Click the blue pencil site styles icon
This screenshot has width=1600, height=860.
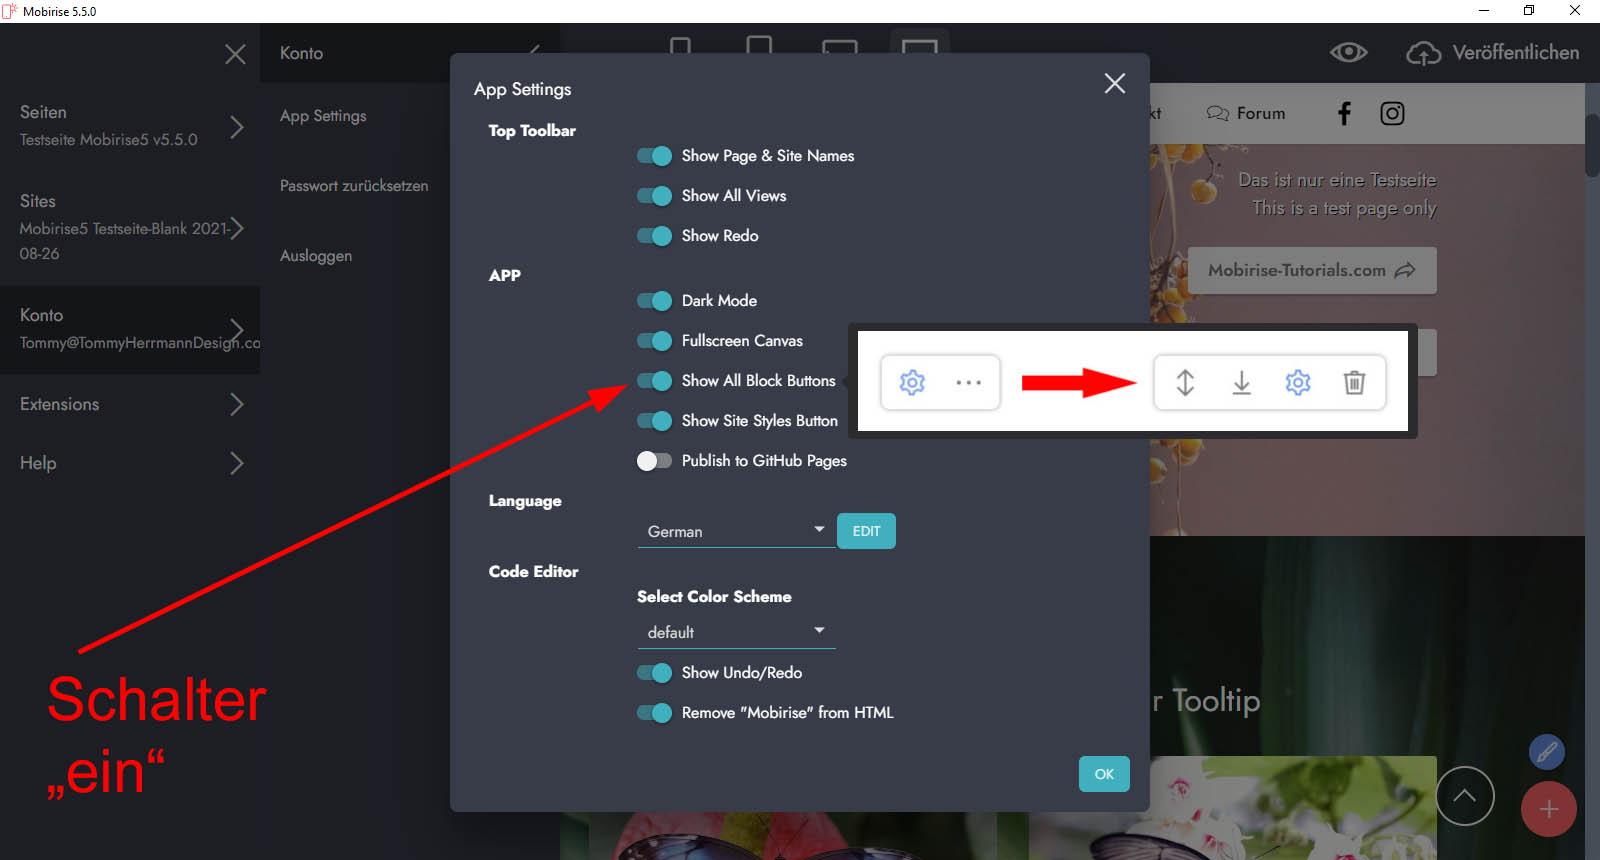click(x=1546, y=751)
